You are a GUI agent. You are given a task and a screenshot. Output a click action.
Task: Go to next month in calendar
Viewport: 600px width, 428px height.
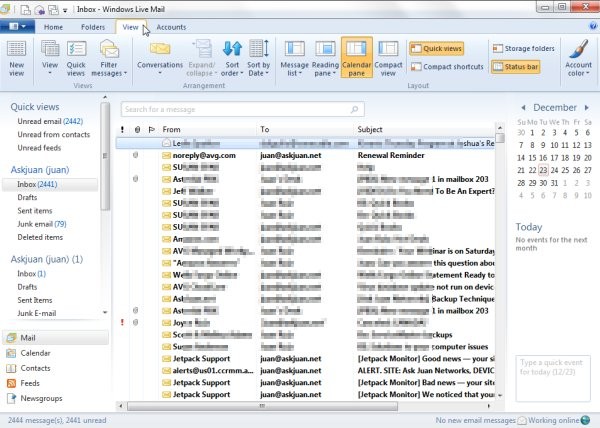(587, 108)
